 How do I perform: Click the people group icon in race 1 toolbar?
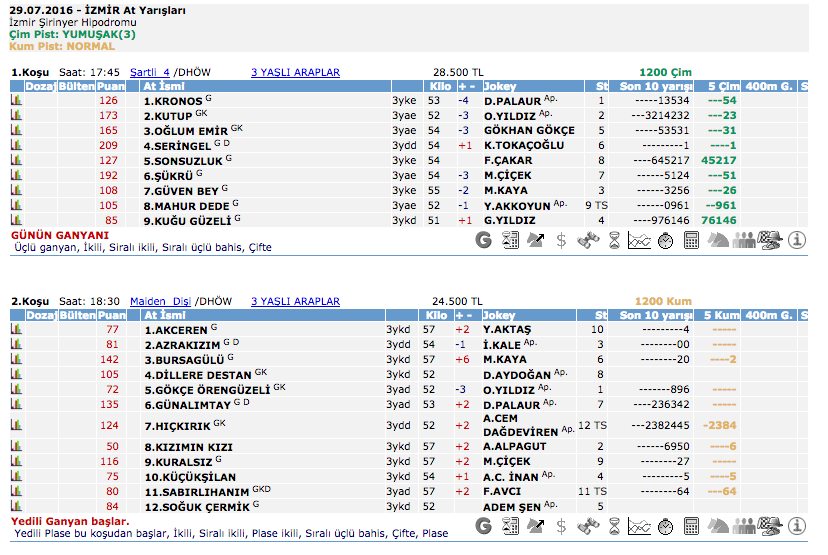[x=745, y=240]
